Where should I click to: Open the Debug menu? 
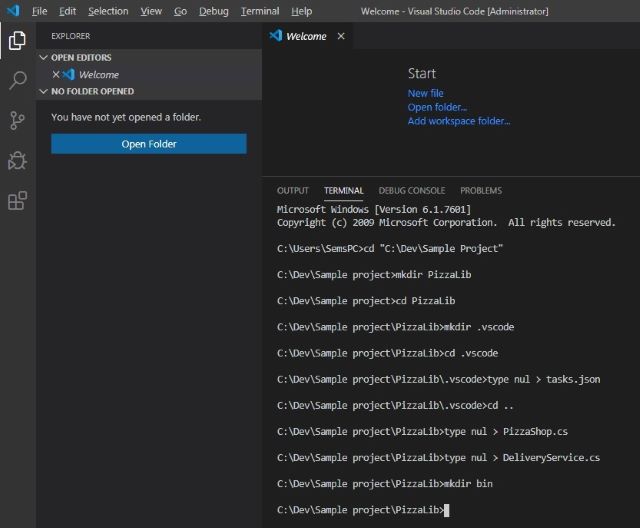[213, 11]
